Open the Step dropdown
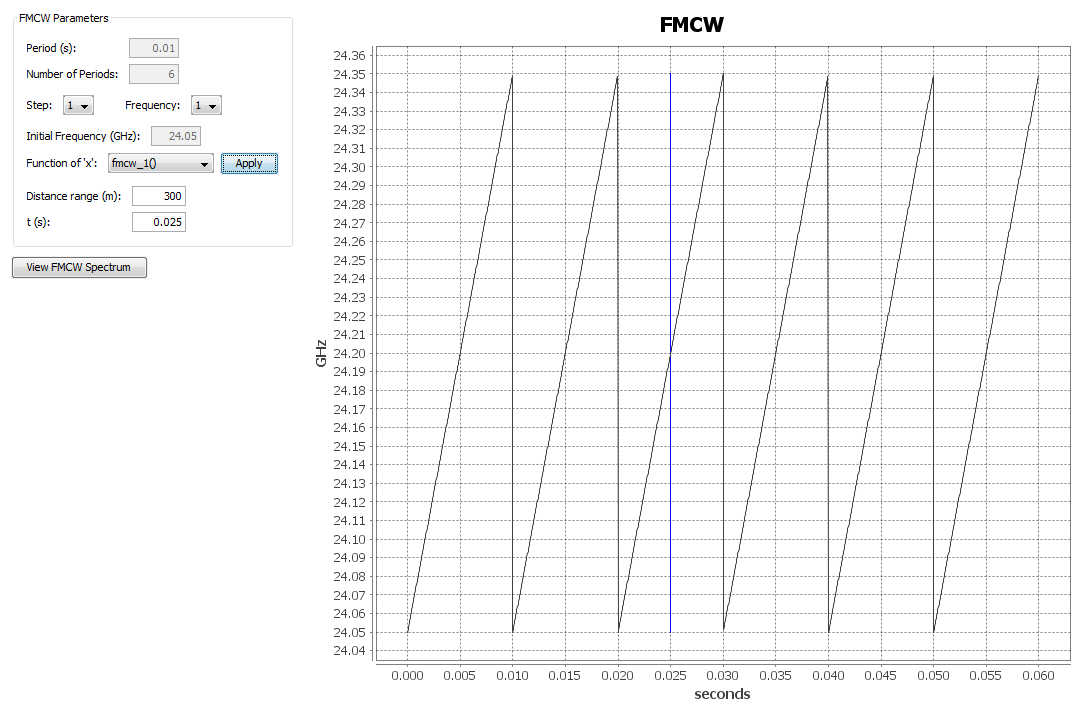This screenshot has height=715, width=1088. pos(77,105)
